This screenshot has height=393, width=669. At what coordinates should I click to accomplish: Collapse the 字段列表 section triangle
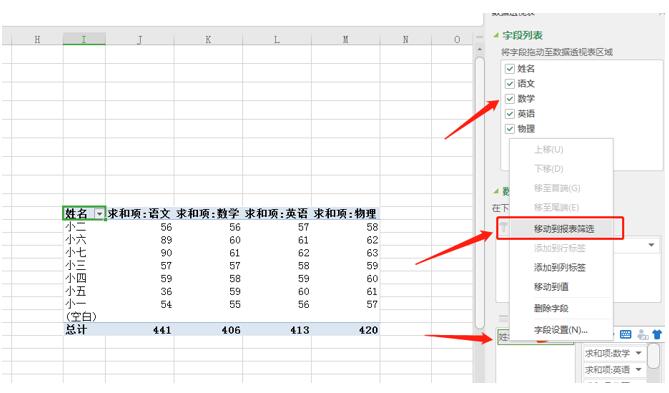click(x=496, y=35)
